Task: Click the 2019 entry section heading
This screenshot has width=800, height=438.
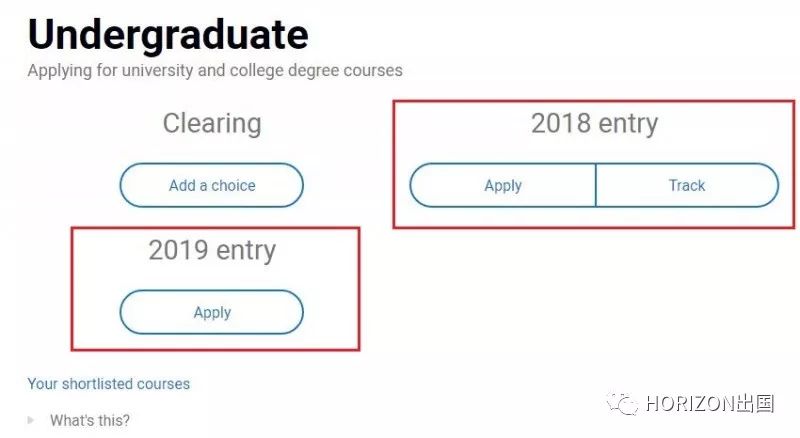Action: [x=212, y=250]
